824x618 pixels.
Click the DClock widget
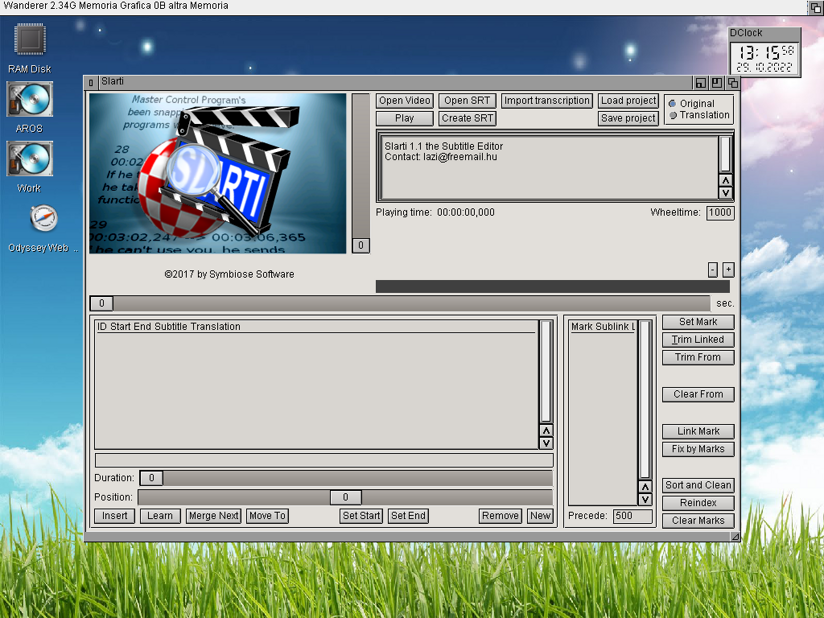(x=764, y=52)
